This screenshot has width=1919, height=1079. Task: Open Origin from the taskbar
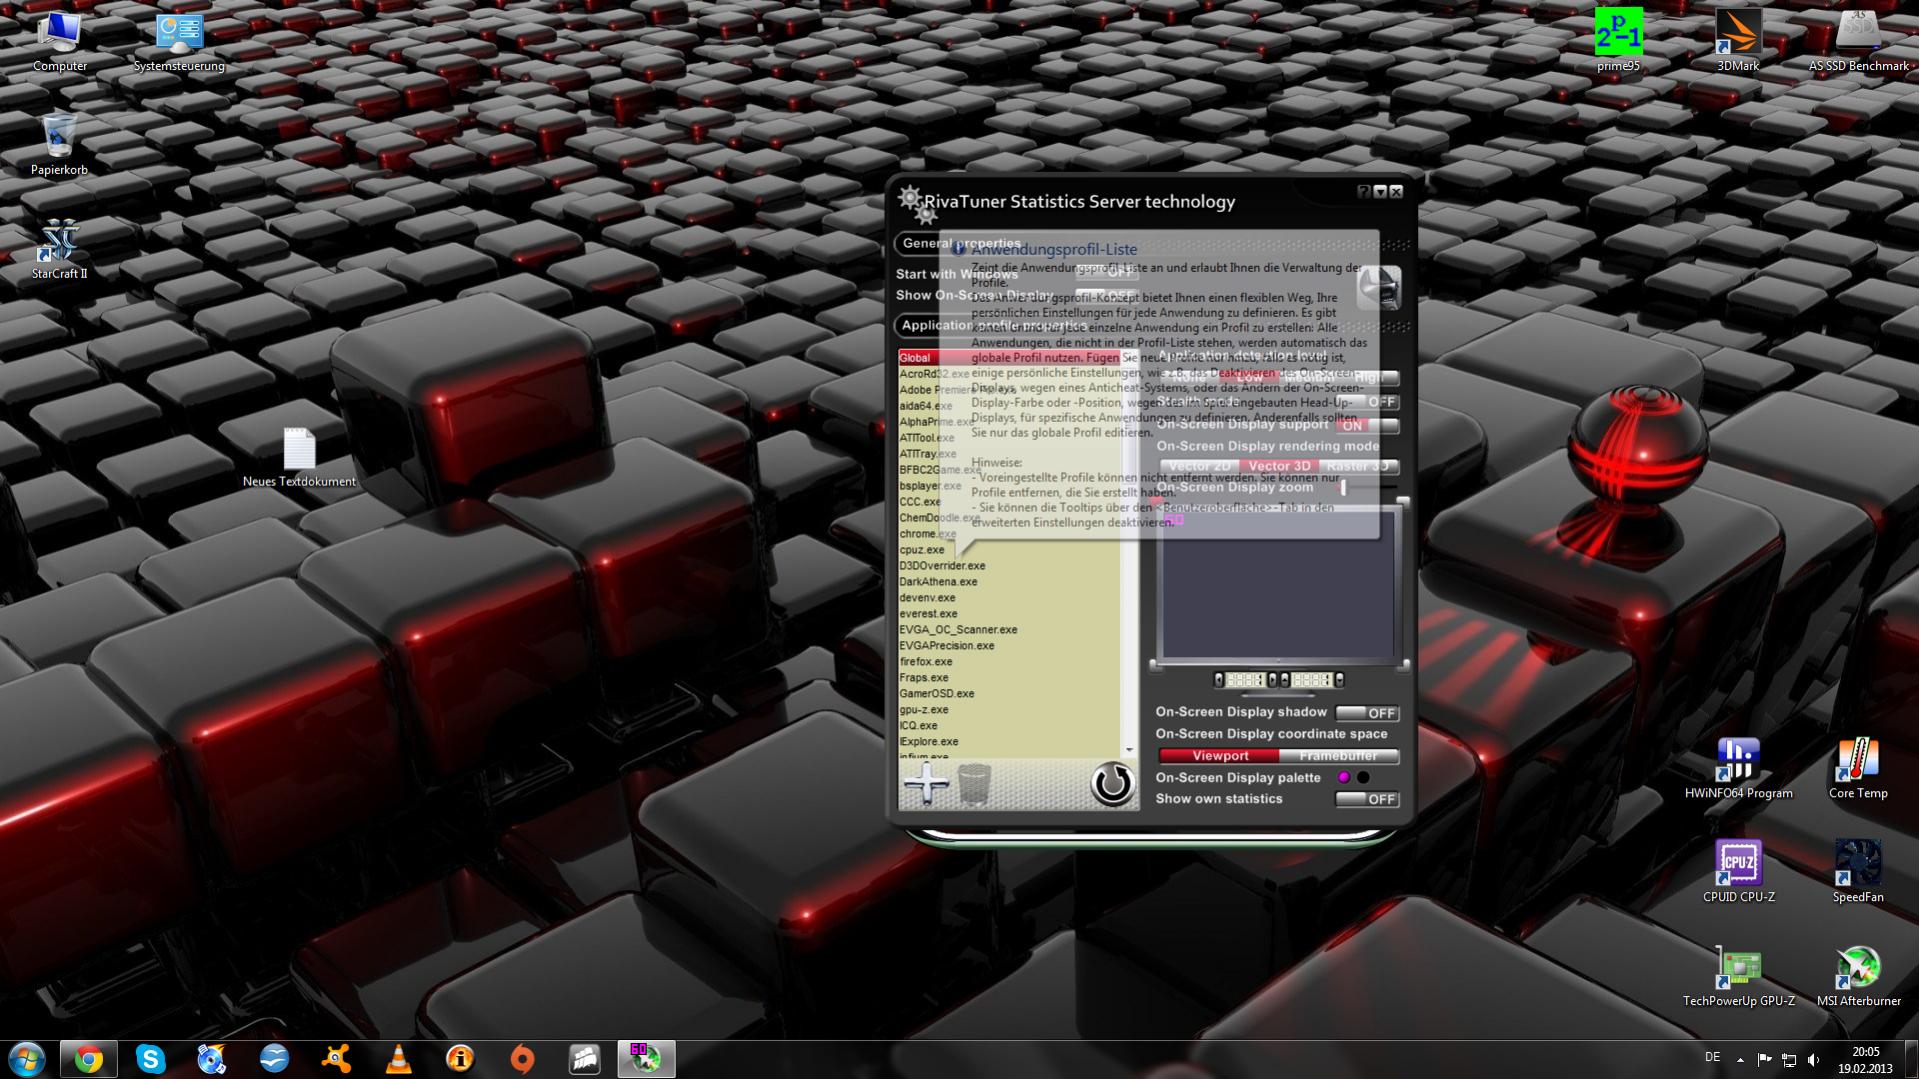click(522, 1059)
